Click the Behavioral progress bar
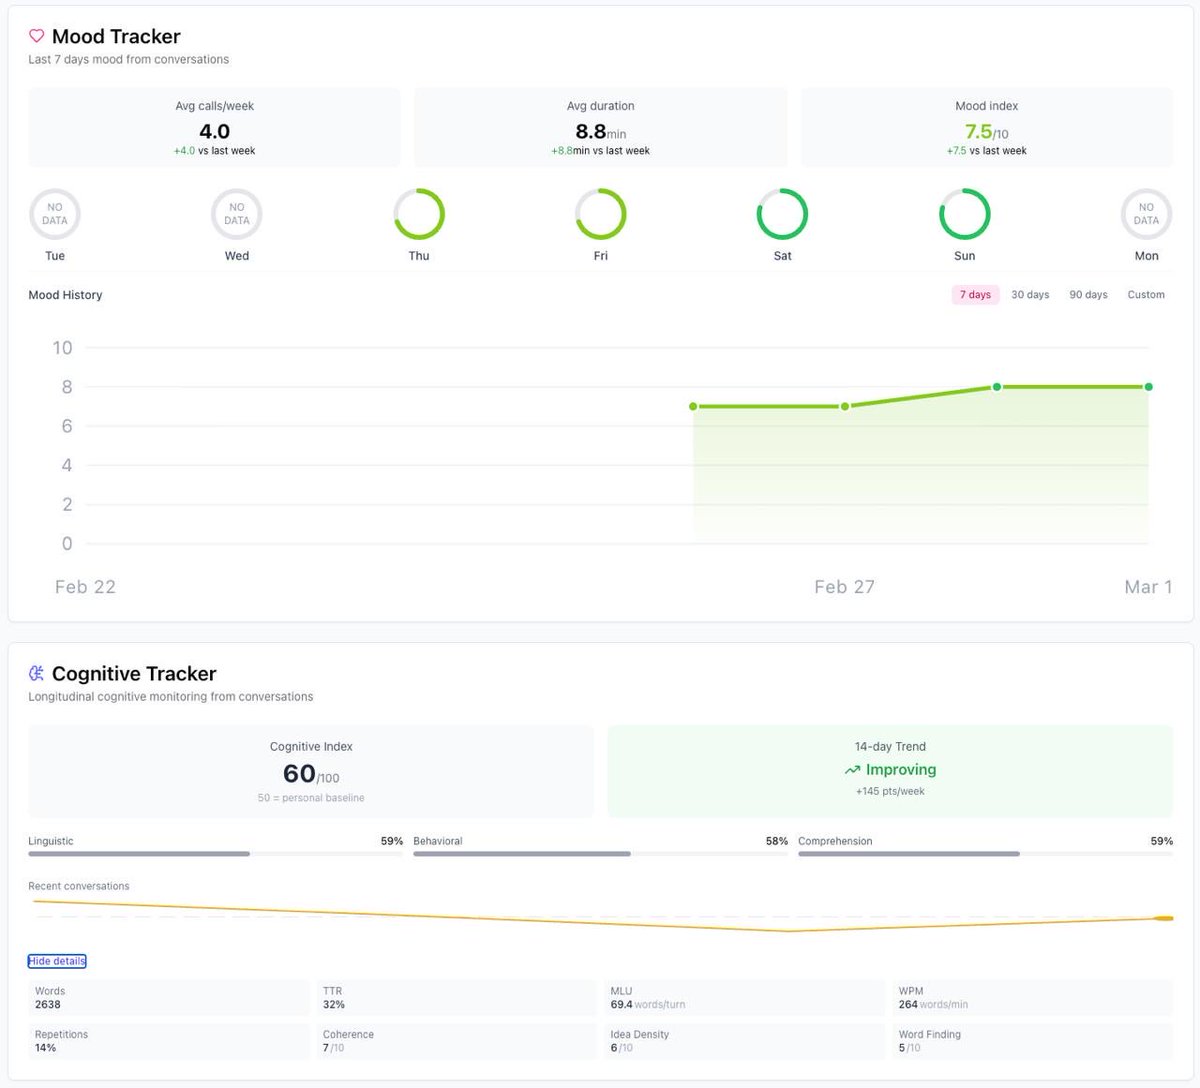 pyautogui.click(x=600, y=854)
